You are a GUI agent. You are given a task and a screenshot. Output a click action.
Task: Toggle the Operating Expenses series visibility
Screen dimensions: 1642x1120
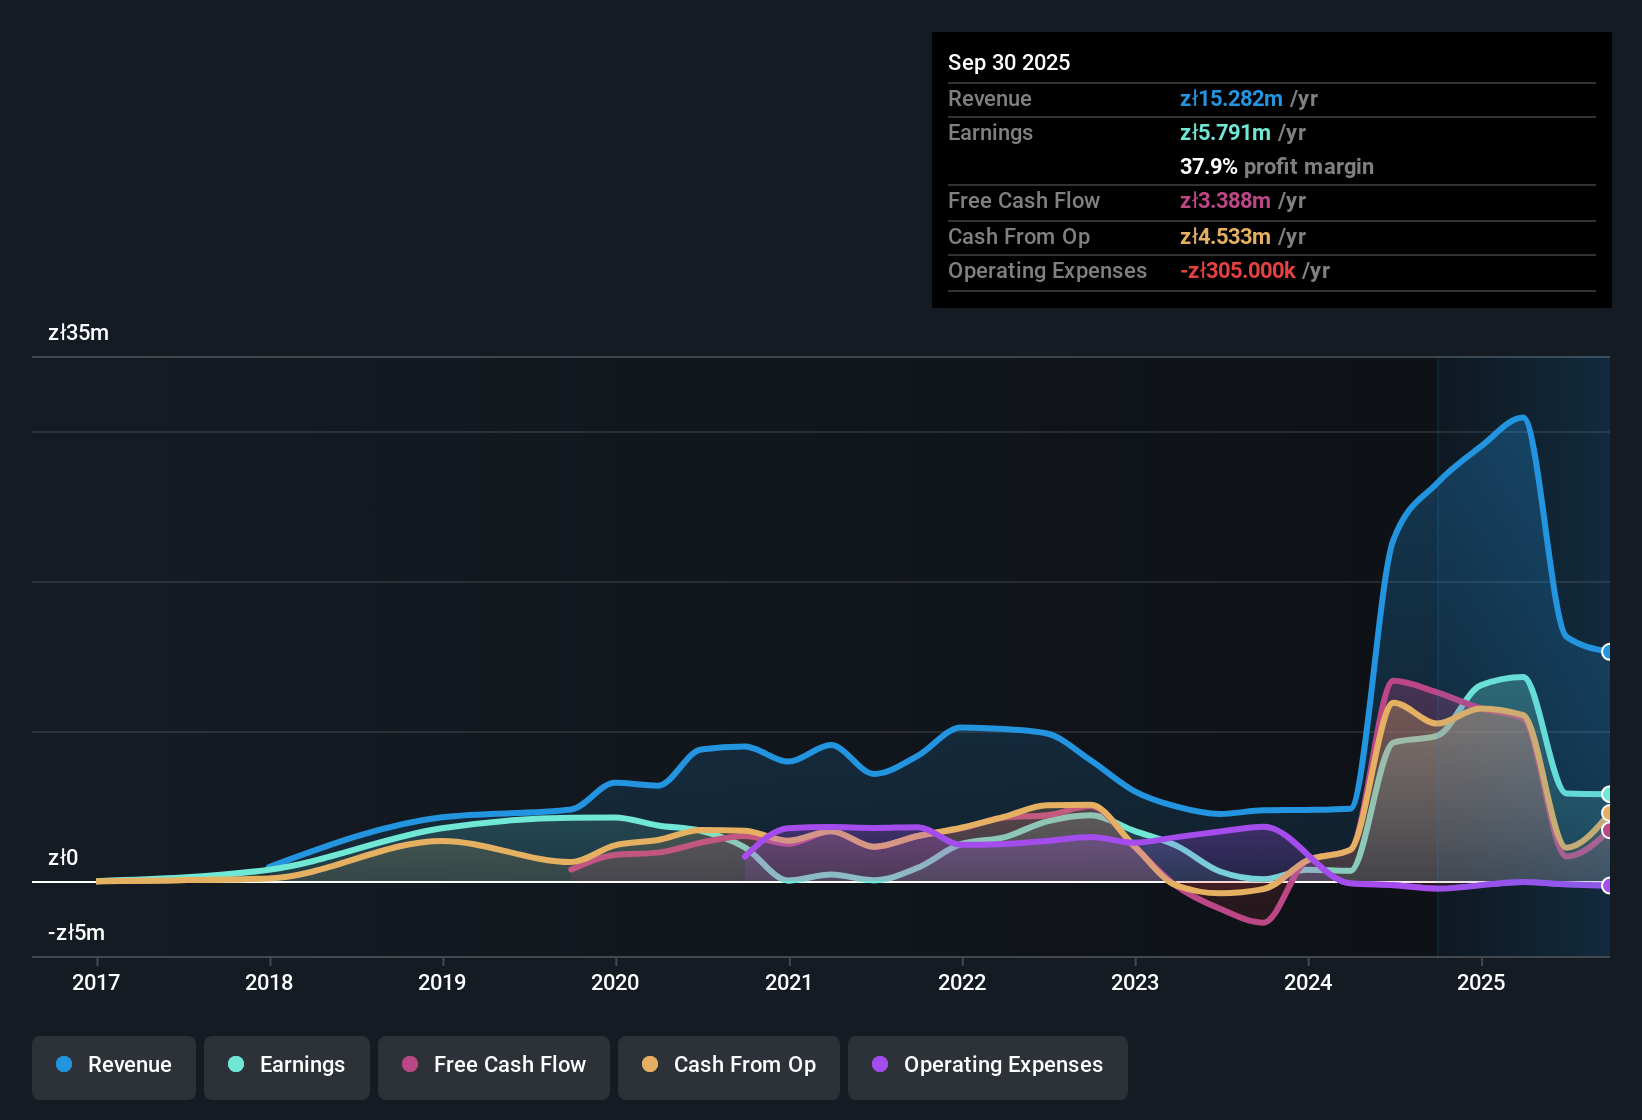(987, 1065)
